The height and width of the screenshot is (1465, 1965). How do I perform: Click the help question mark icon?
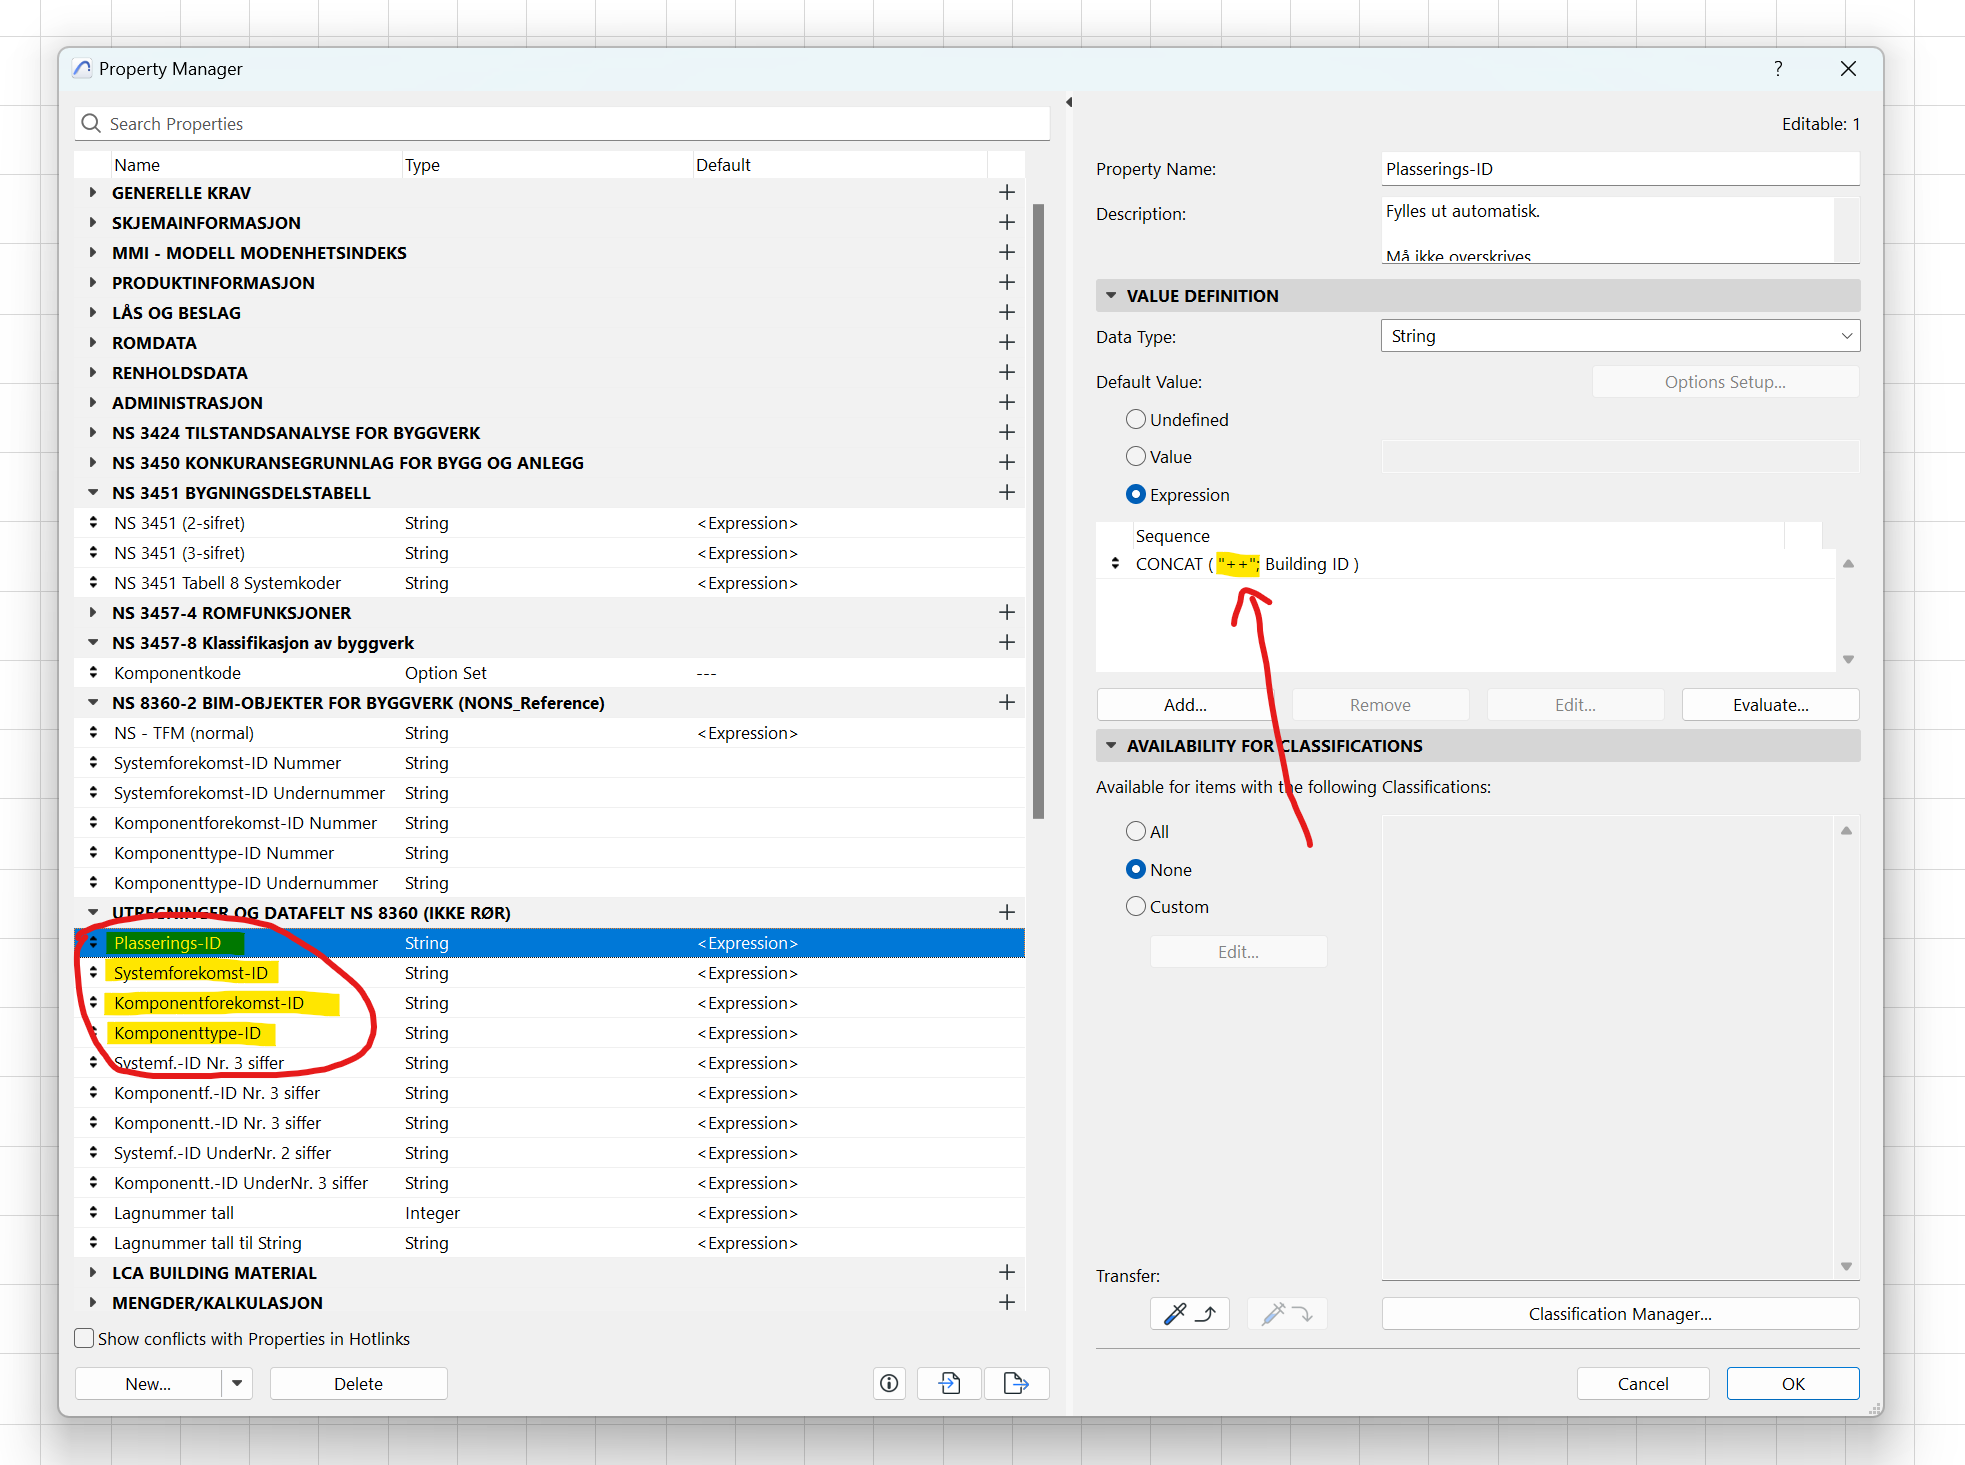[1777, 68]
